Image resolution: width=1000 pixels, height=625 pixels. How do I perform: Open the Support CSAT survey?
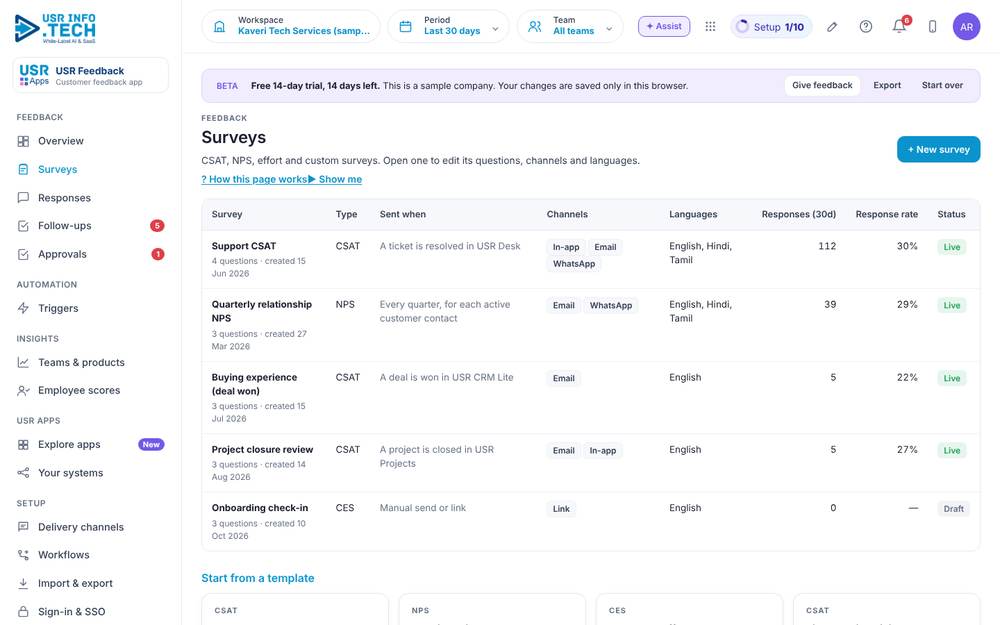(x=244, y=246)
